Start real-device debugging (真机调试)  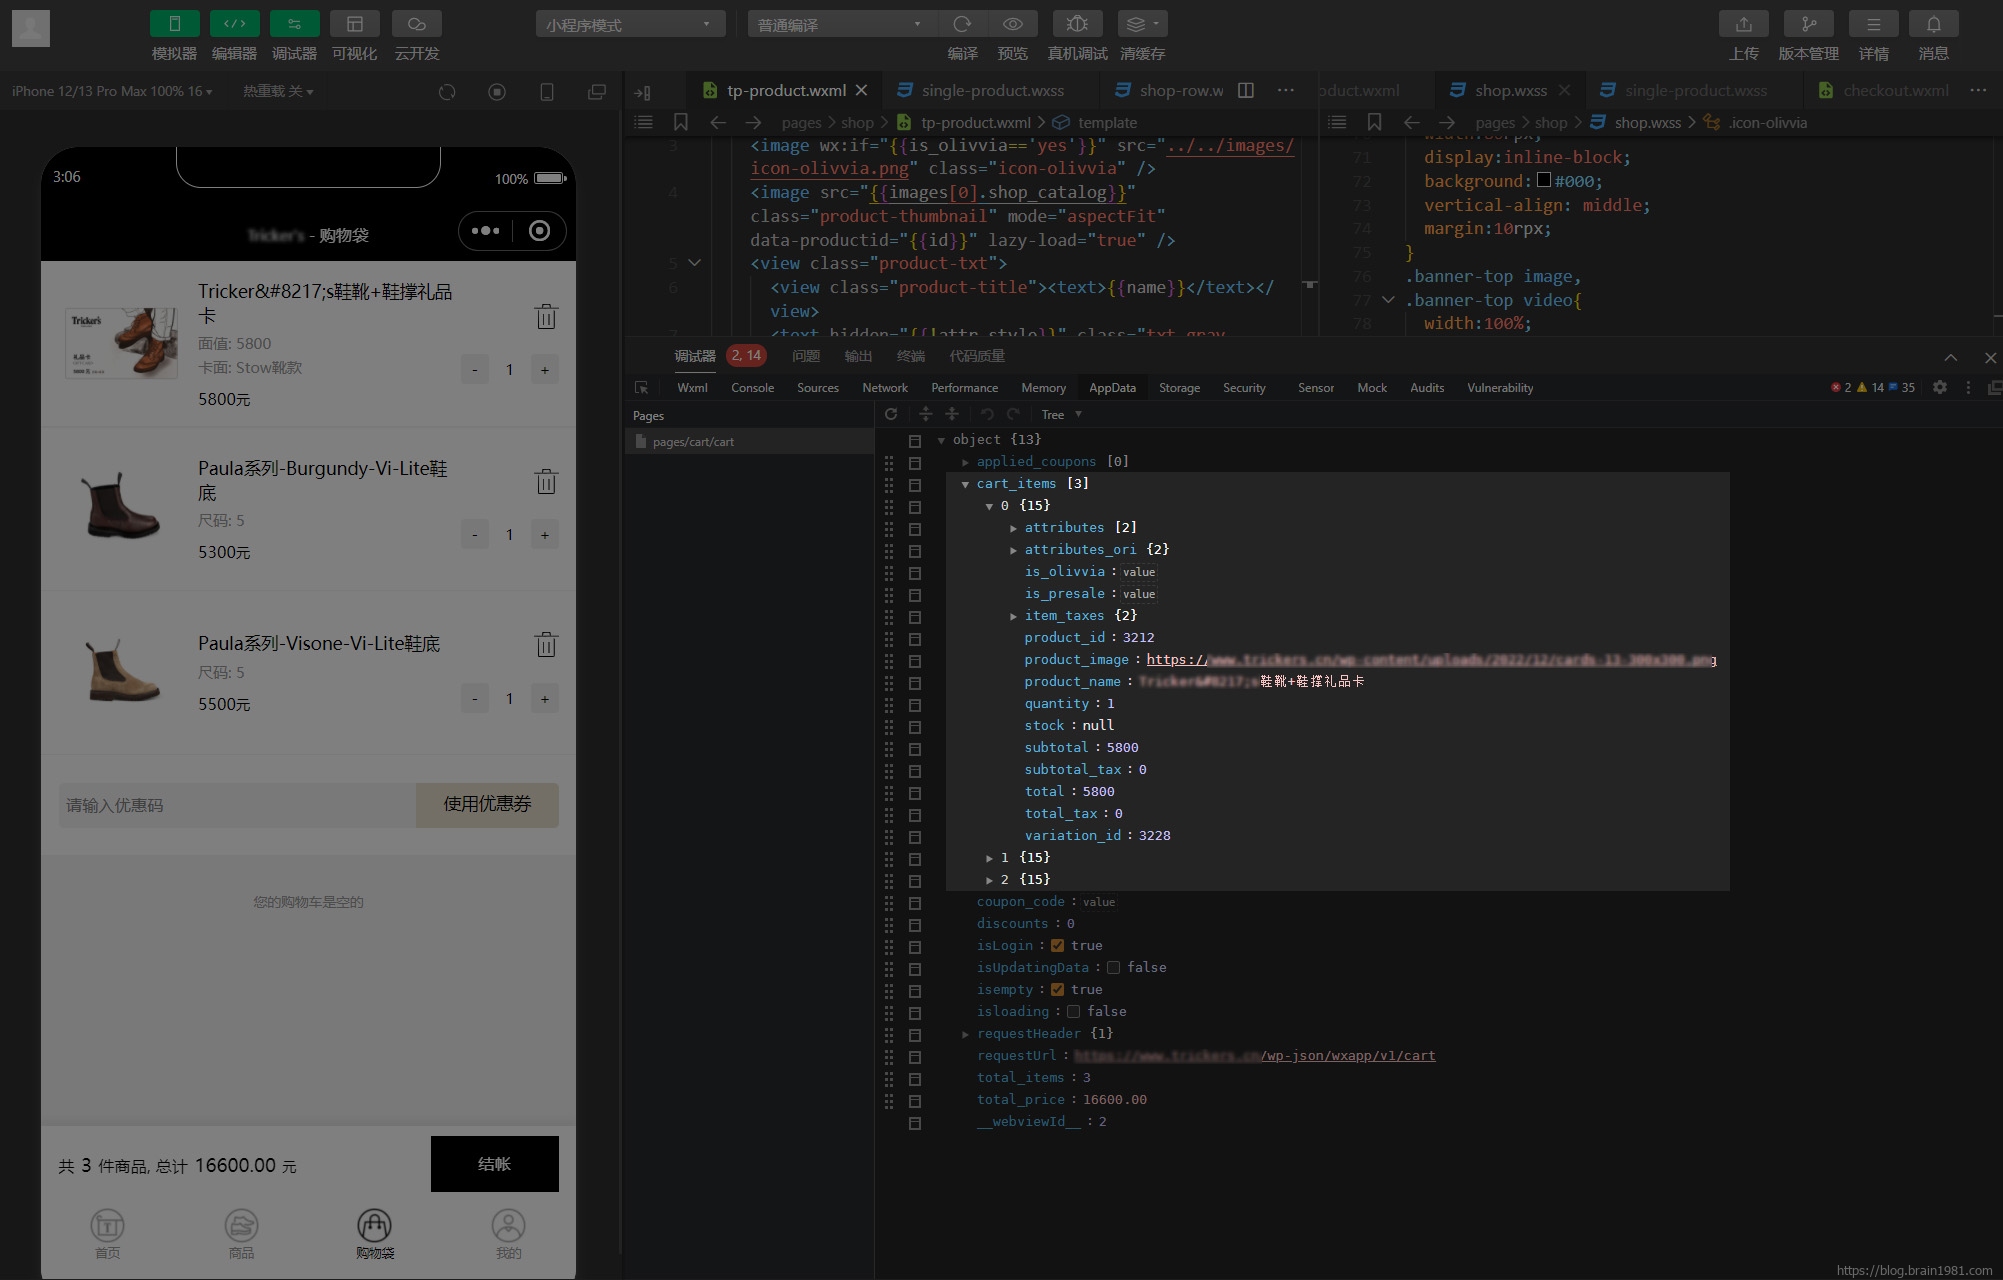tap(1077, 24)
